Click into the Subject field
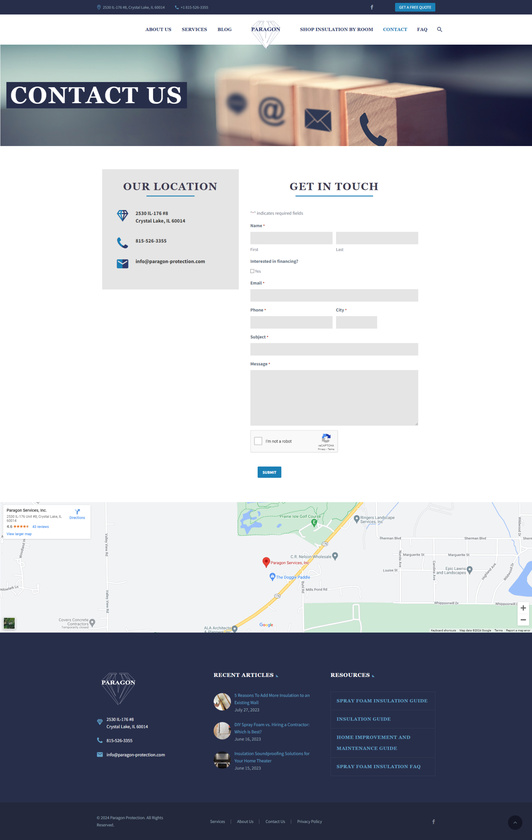Screen dimensions: 532x840 coord(334,349)
